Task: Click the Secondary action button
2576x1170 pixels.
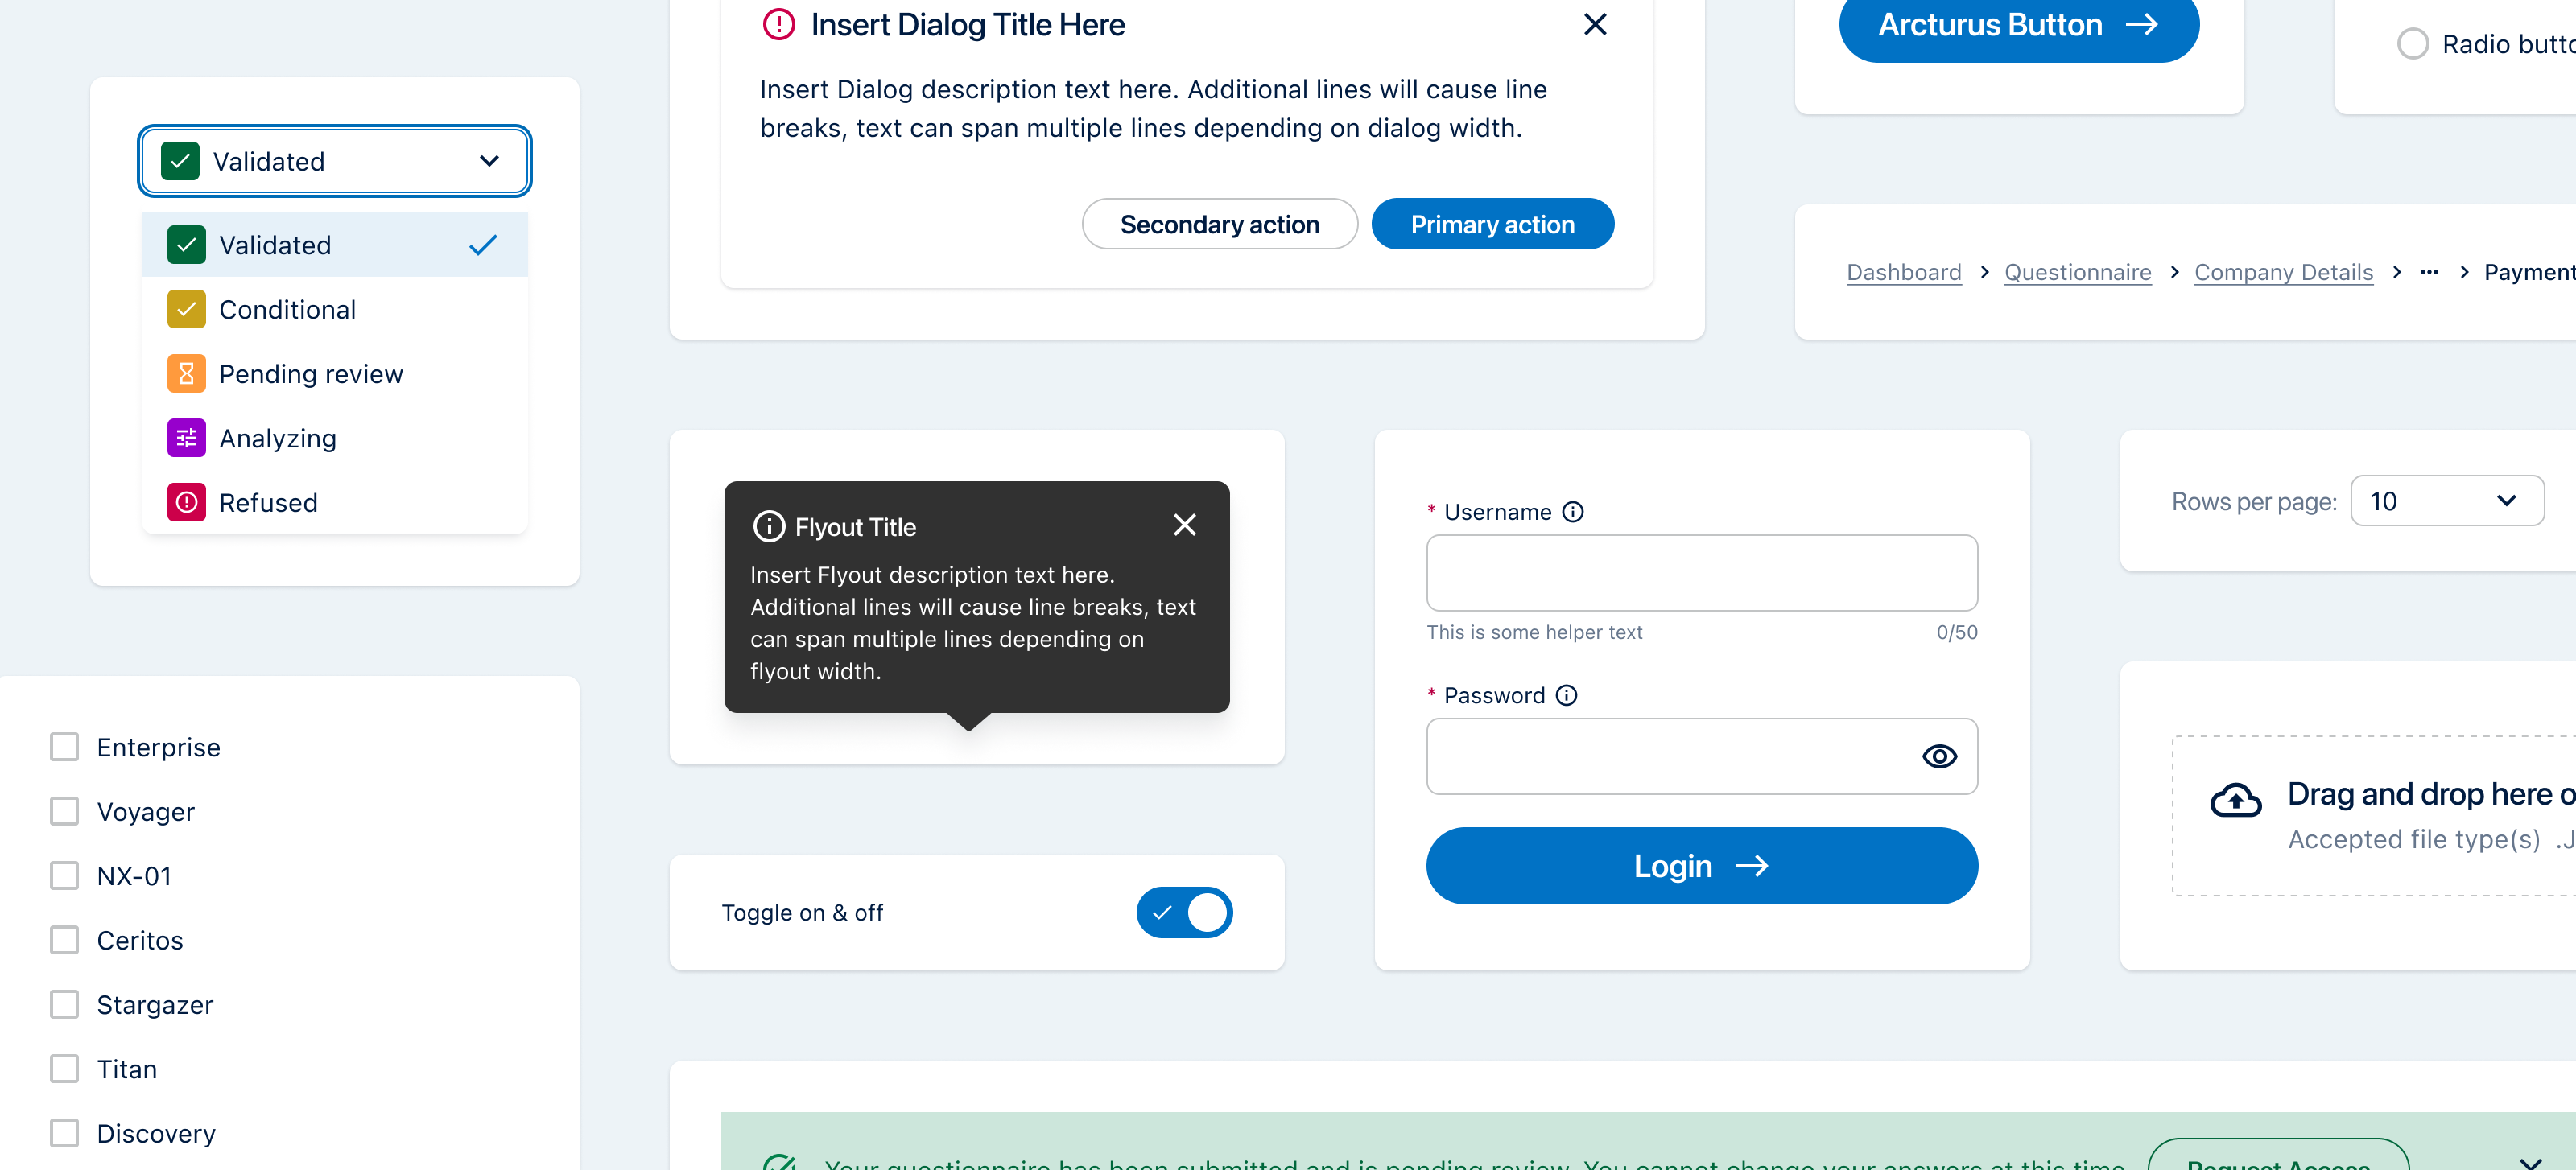Action: point(1219,224)
